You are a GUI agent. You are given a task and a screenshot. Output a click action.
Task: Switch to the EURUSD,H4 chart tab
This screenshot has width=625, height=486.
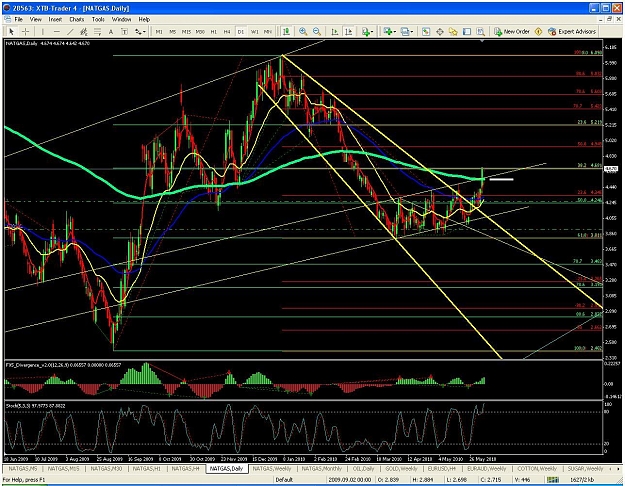(x=442, y=468)
